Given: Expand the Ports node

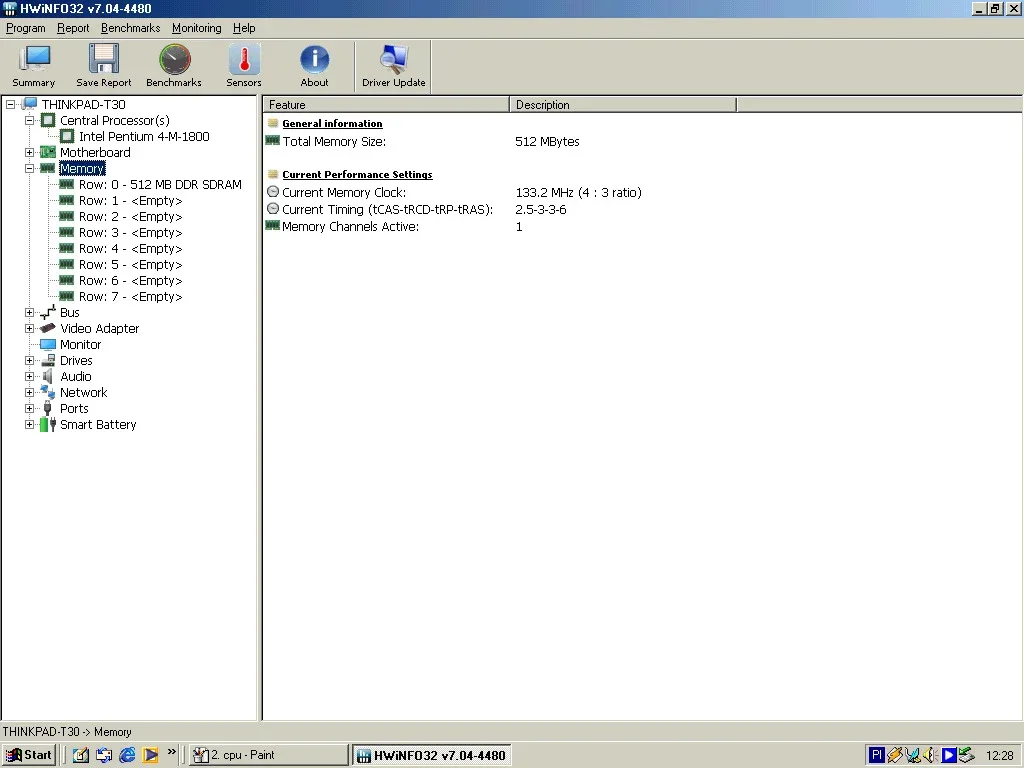Looking at the screenshot, I should coord(29,408).
